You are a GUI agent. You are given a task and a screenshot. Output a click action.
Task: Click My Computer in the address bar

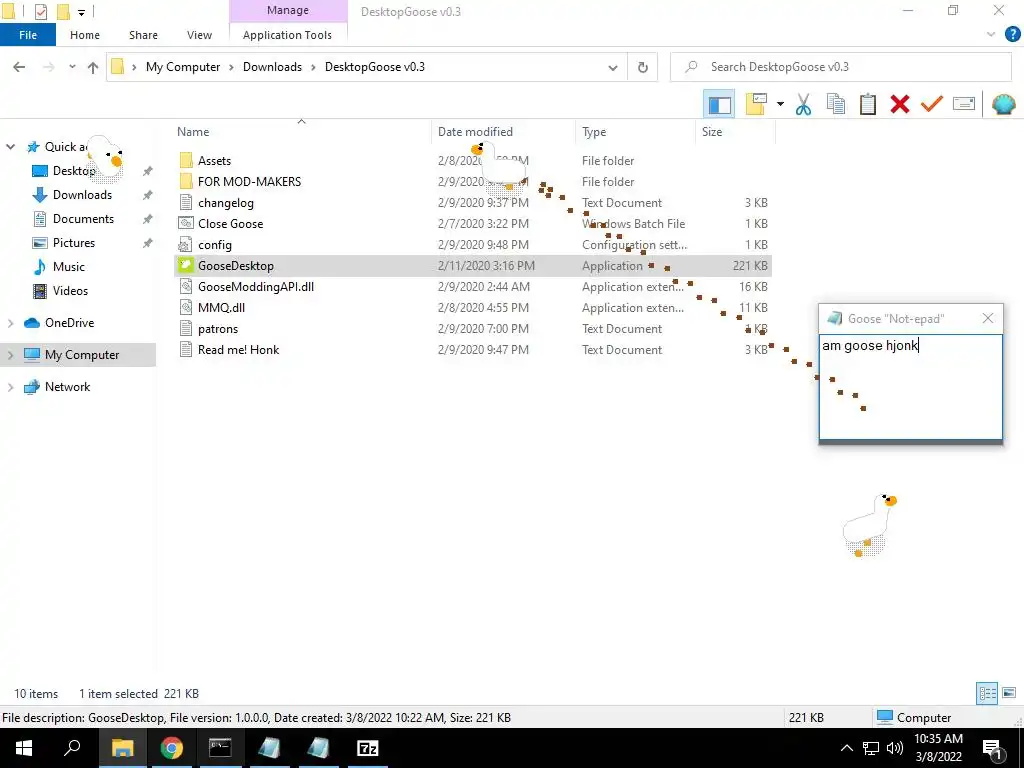click(x=183, y=67)
